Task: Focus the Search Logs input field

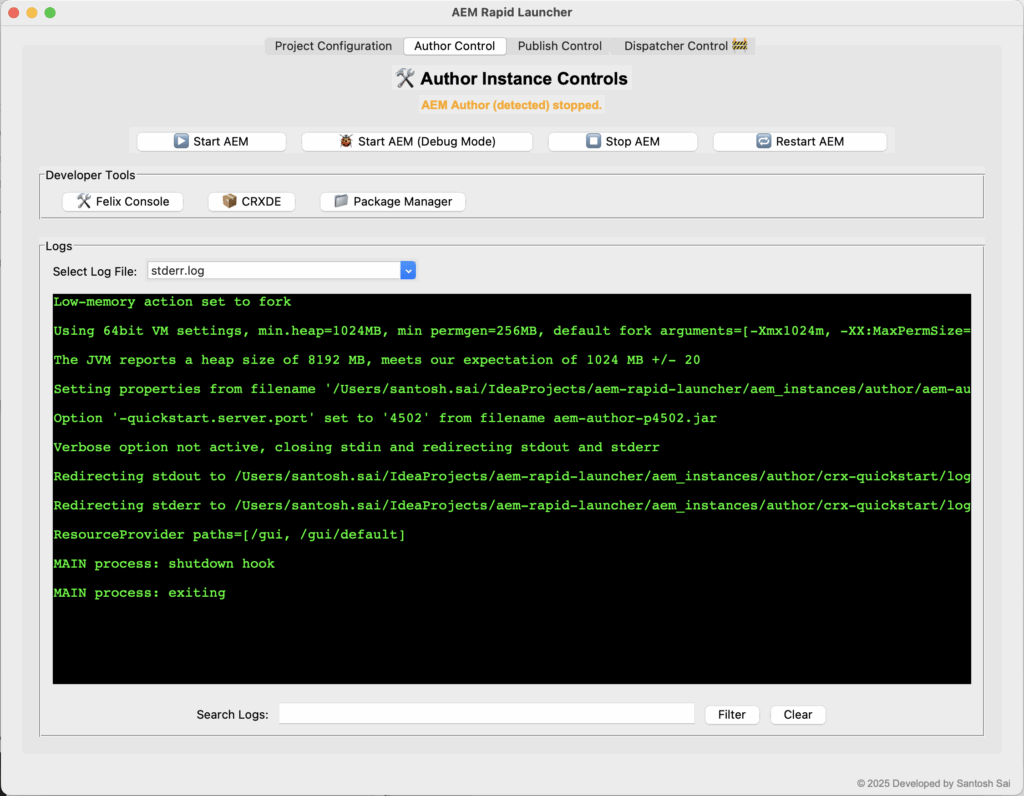Action: (486, 714)
